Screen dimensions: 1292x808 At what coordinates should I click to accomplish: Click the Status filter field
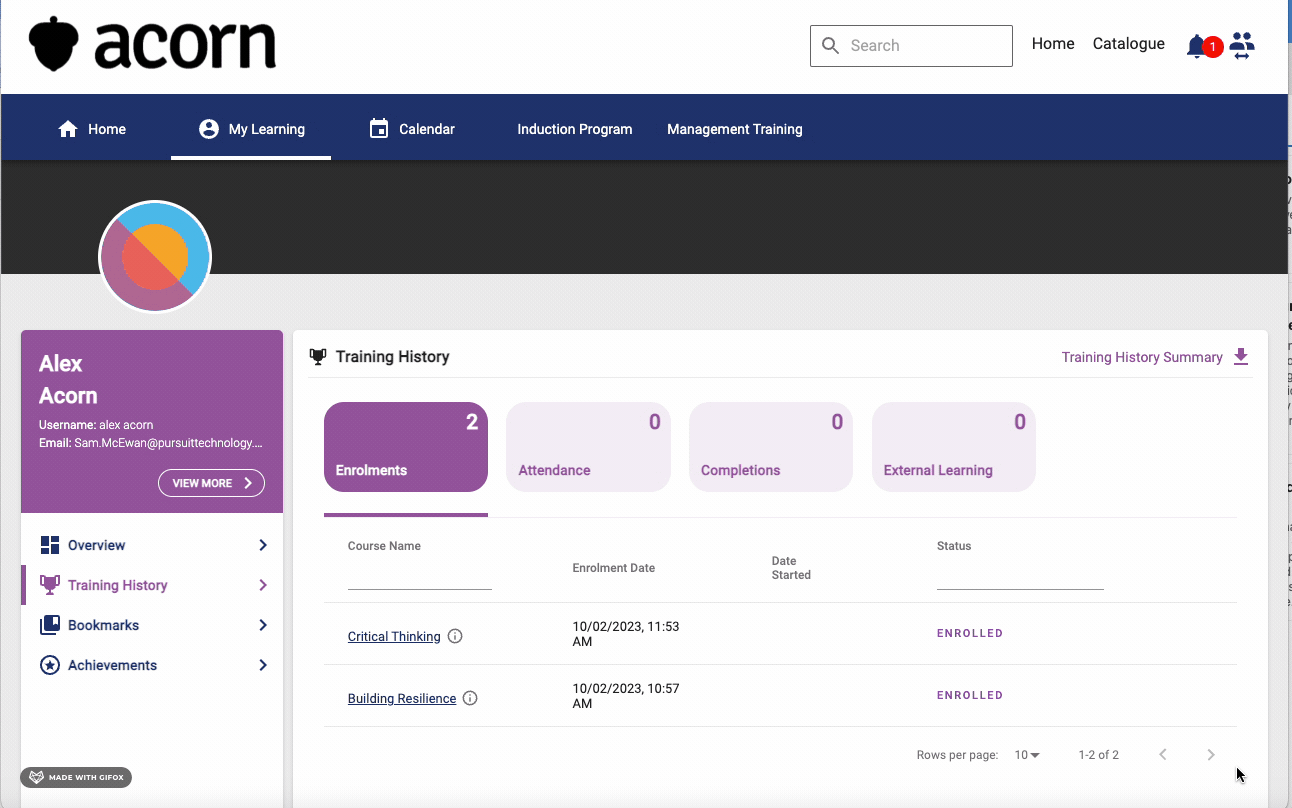[x=1019, y=577]
